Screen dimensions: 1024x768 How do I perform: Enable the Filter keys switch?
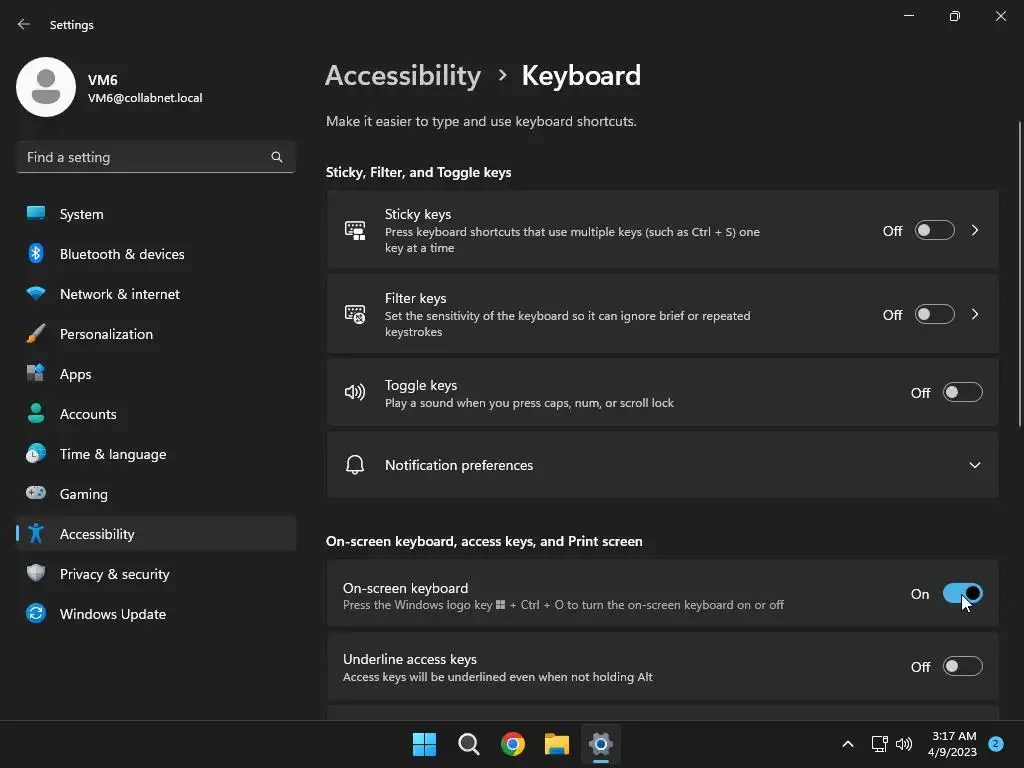coord(934,315)
